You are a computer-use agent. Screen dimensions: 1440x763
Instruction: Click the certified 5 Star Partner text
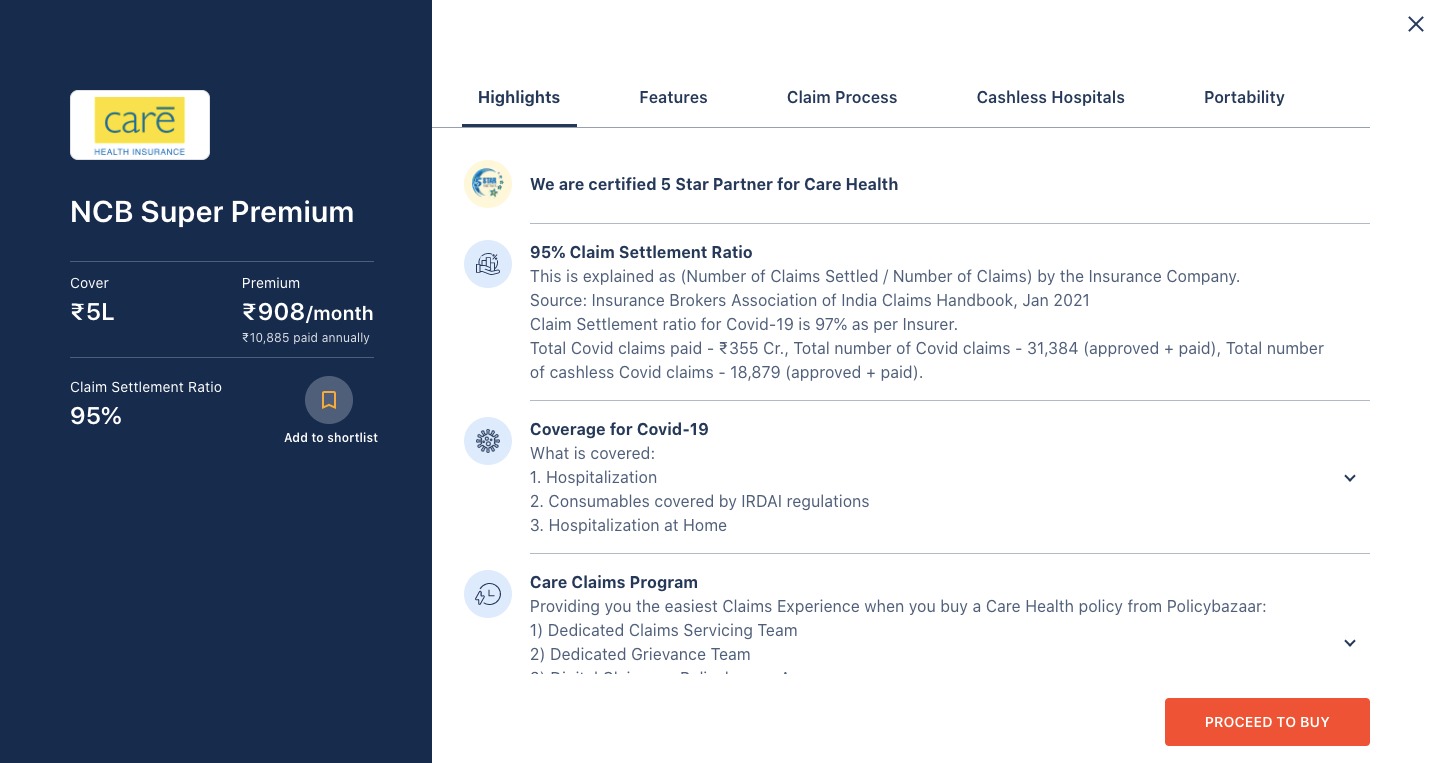click(714, 184)
